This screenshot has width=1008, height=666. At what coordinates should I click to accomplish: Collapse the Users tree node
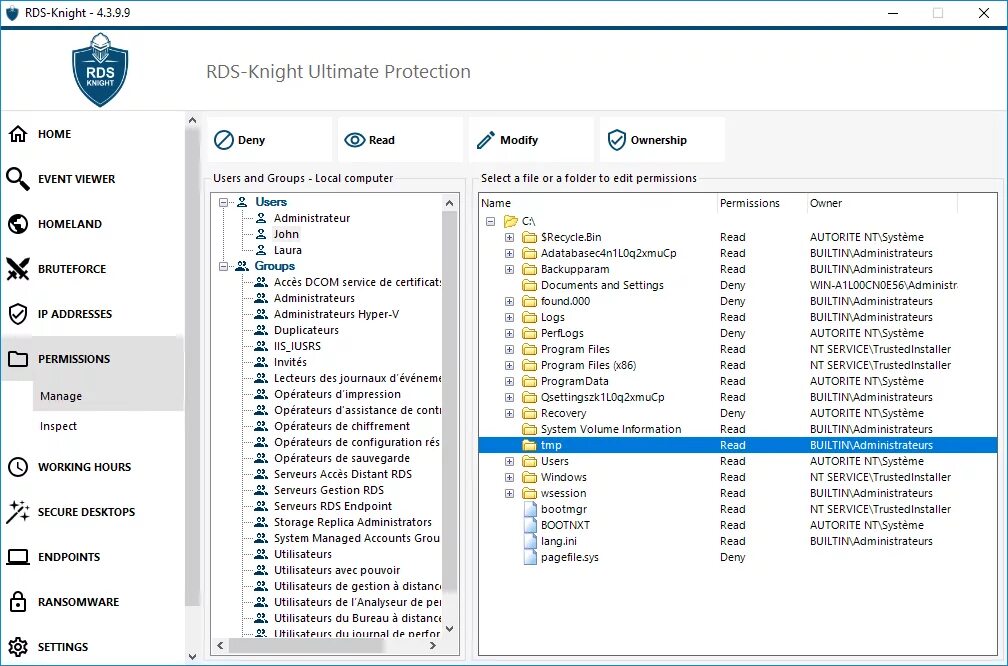224,202
